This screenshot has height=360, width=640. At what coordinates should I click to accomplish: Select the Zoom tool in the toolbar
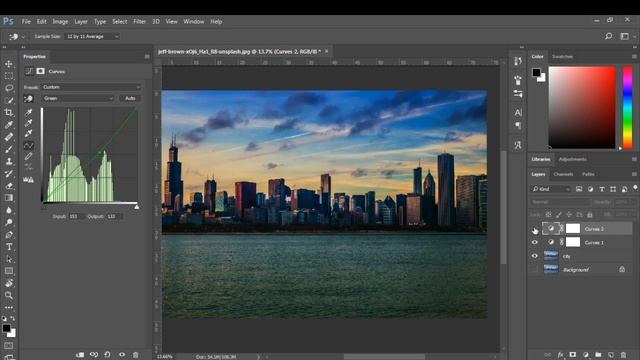(x=9, y=295)
